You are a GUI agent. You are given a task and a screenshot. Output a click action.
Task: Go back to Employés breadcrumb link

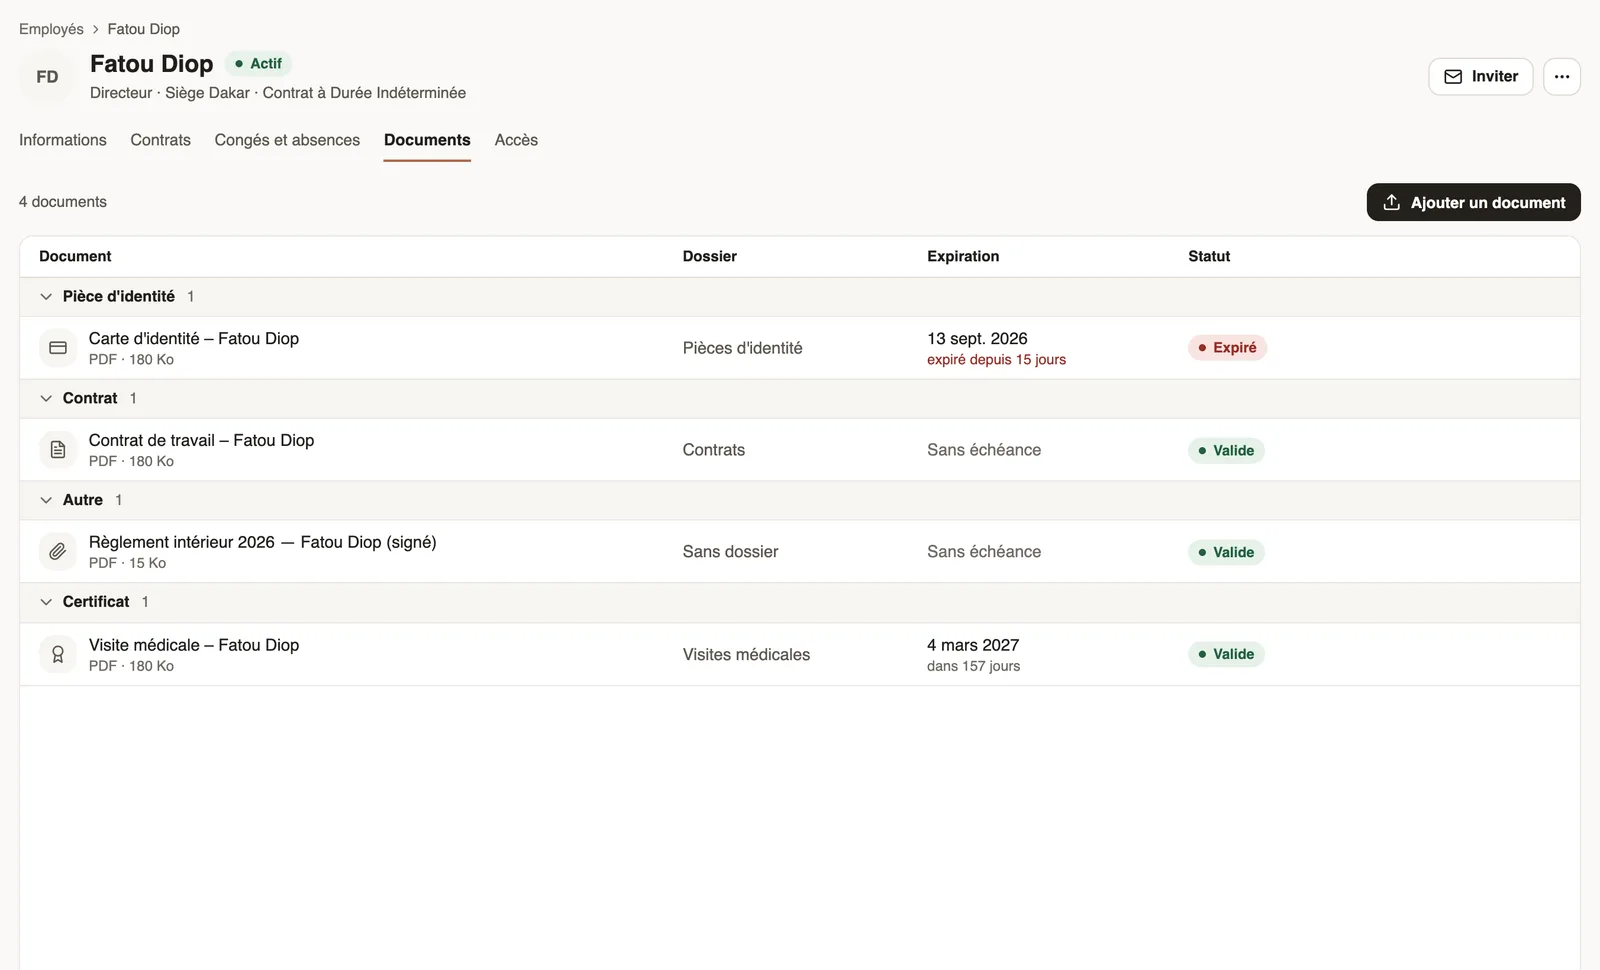point(51,29)
